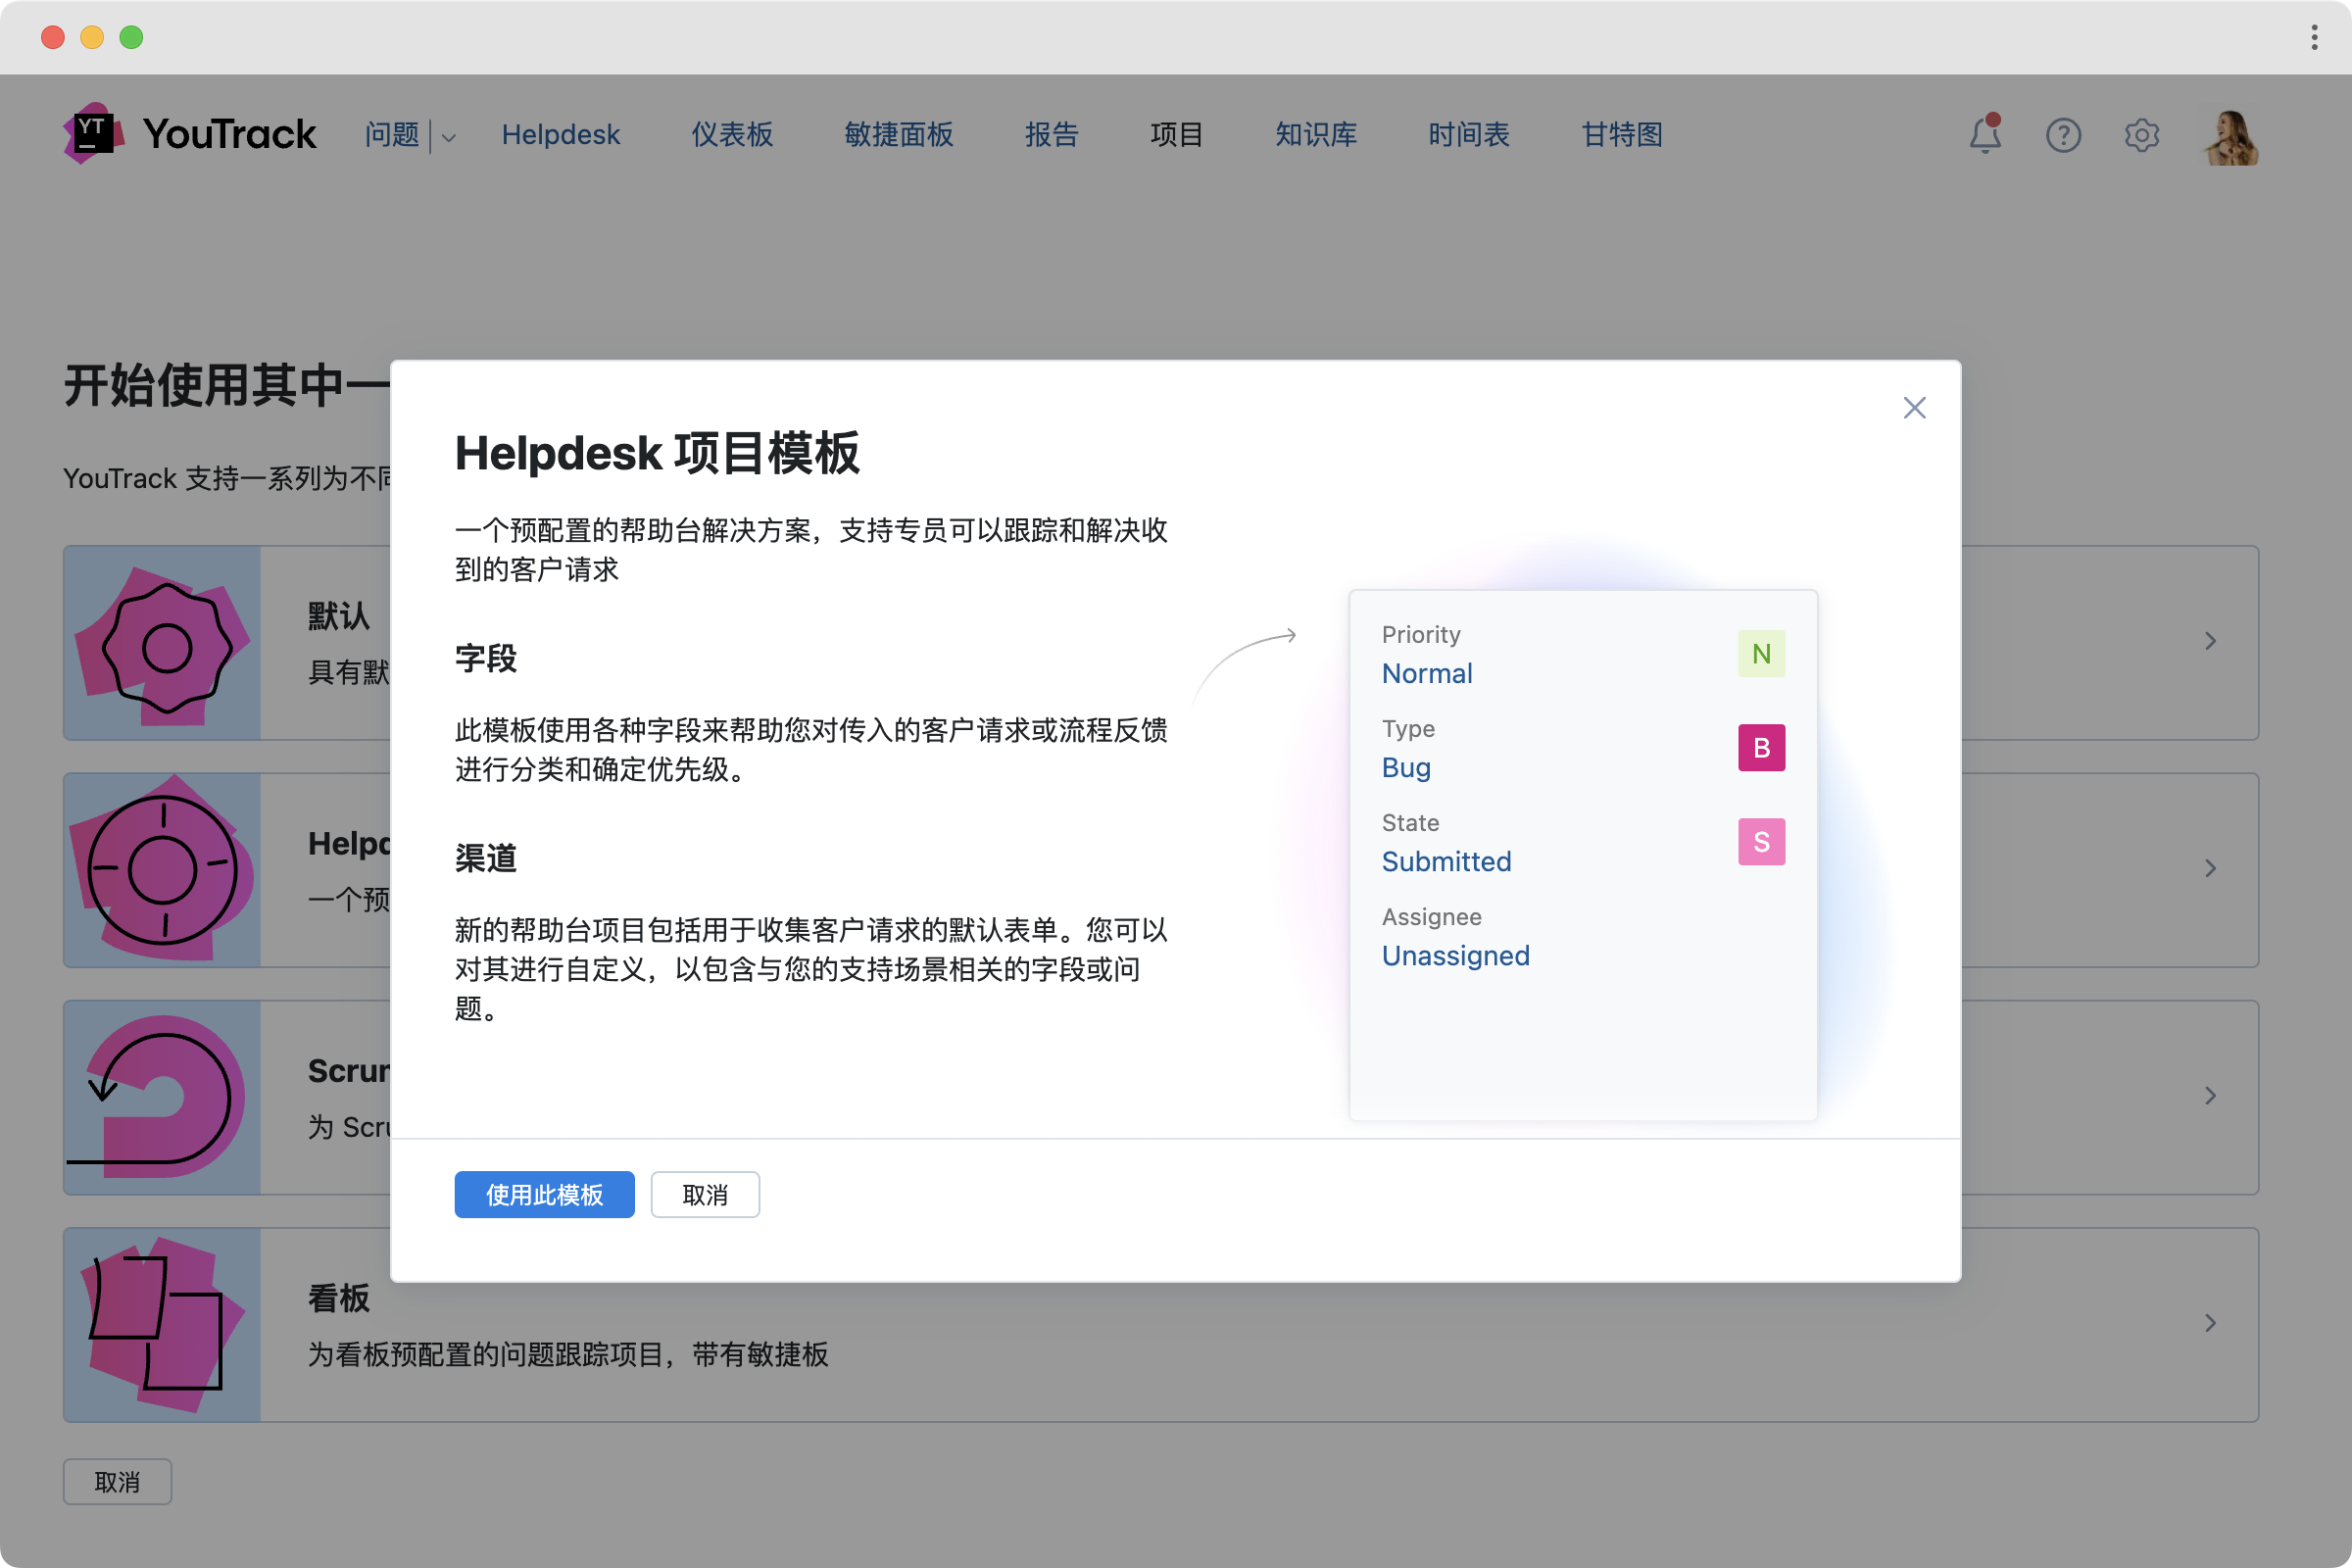Click 取消 in the dialog footer
This screenshot has width=2352, height=1568.
[x=704, y=1194]
